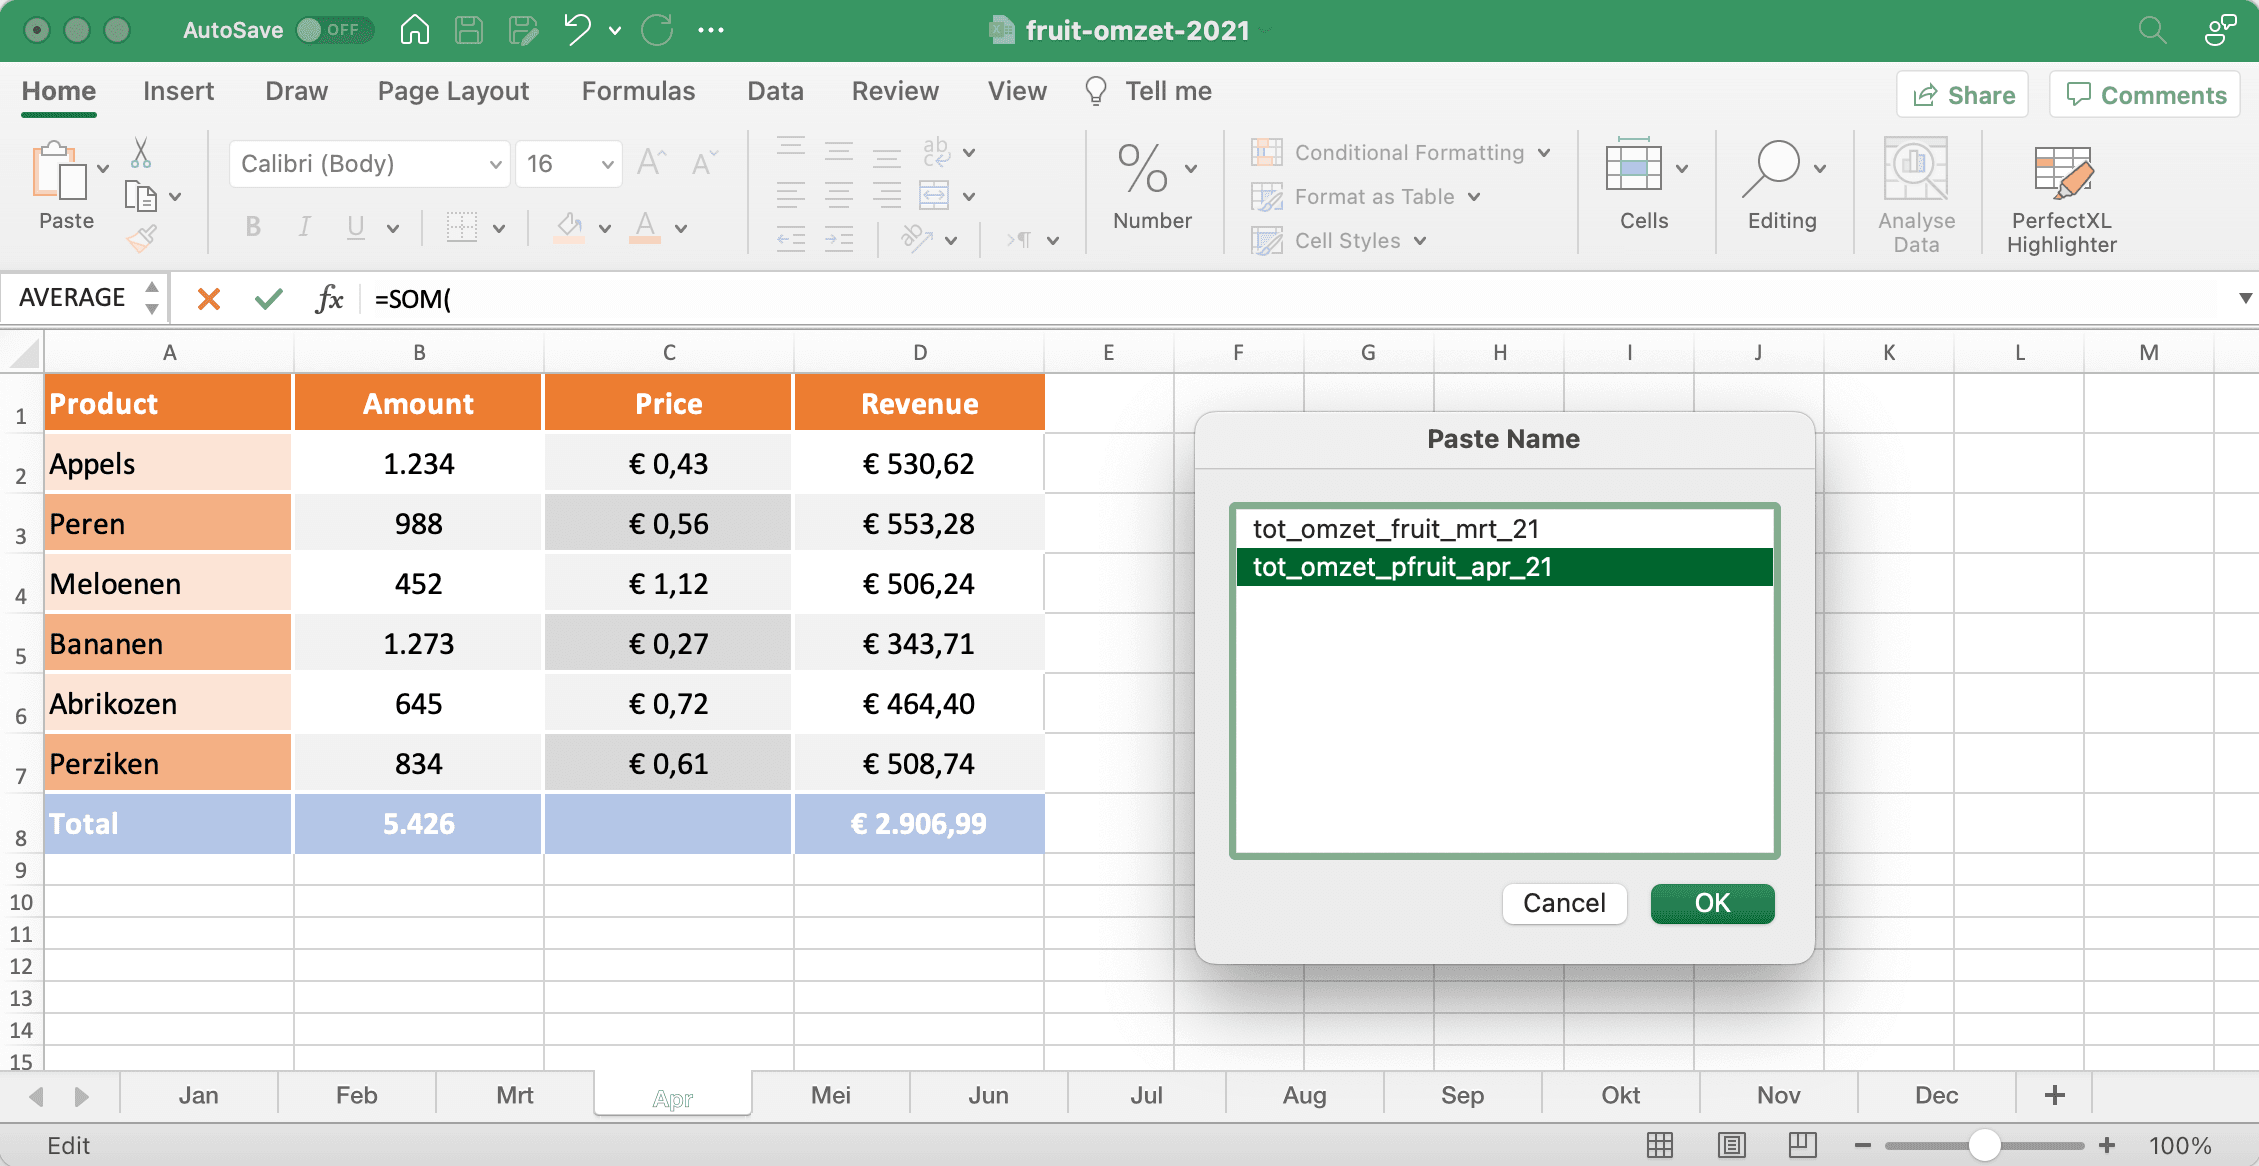Cancel formula entry with the red X
2259x1166 pixels.
207,298
